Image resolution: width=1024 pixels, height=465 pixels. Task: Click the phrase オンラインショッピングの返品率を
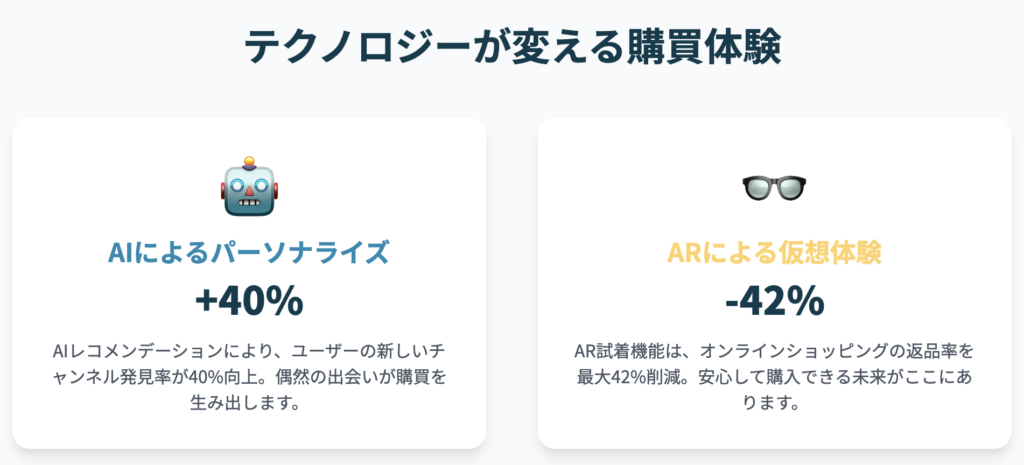click(x=837, y=351)
